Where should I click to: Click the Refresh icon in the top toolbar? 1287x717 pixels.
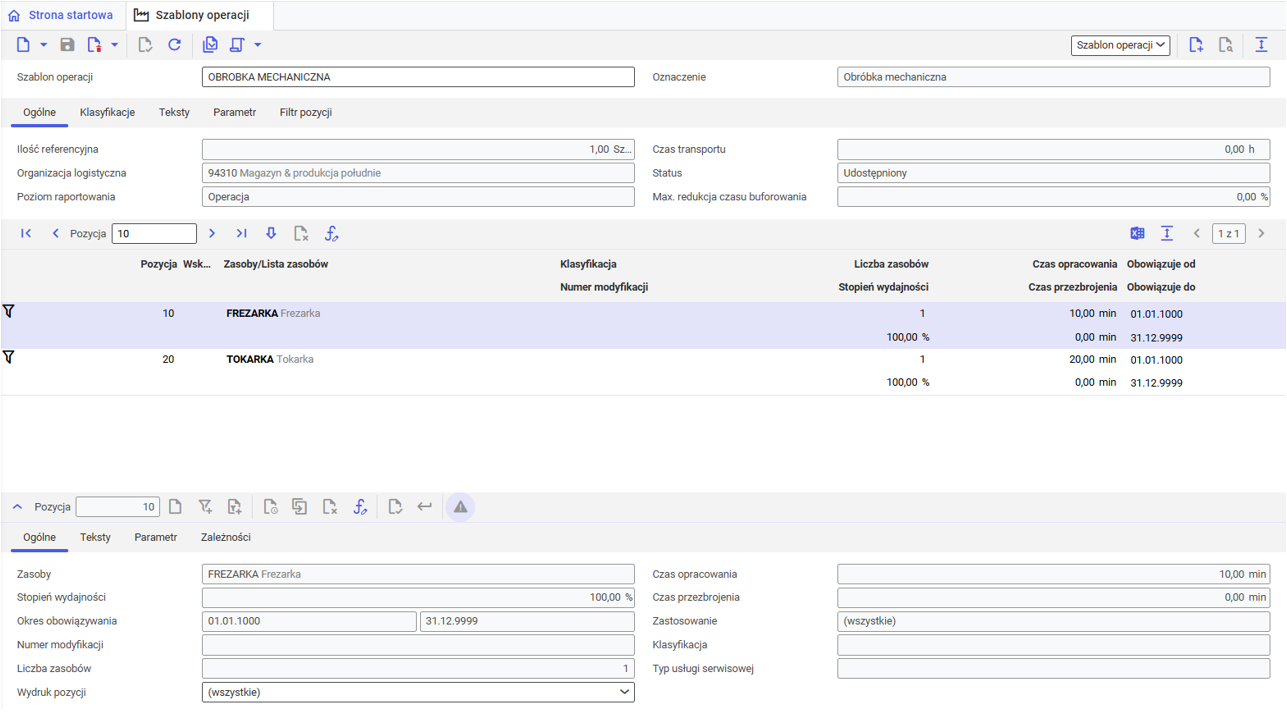point(174,45)
